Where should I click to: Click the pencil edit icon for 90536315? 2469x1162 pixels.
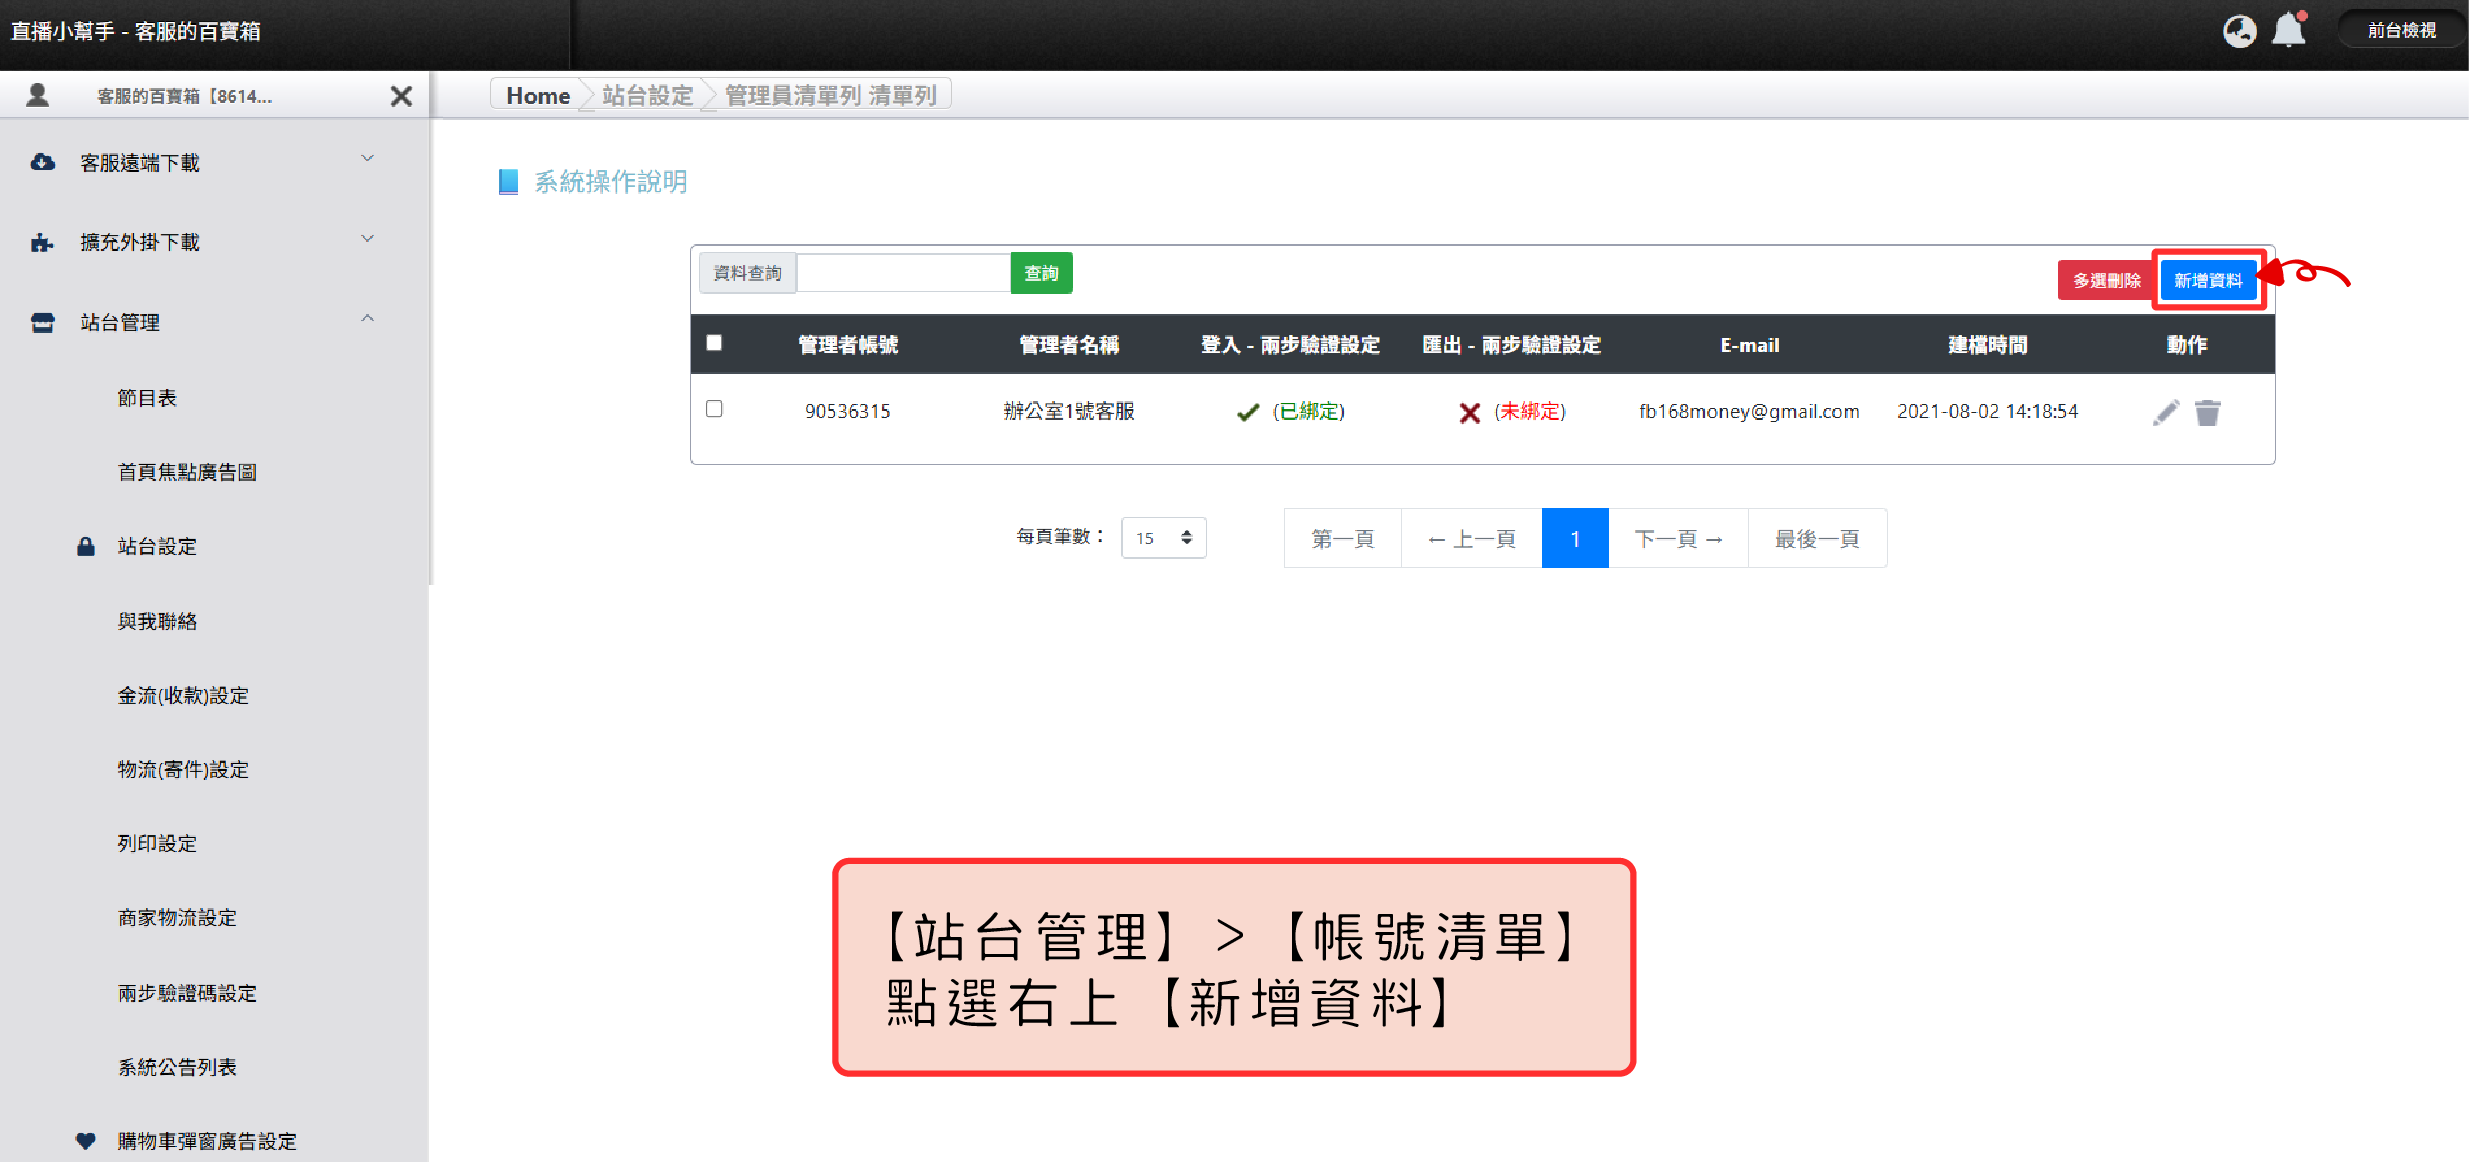coord(2165,412)
